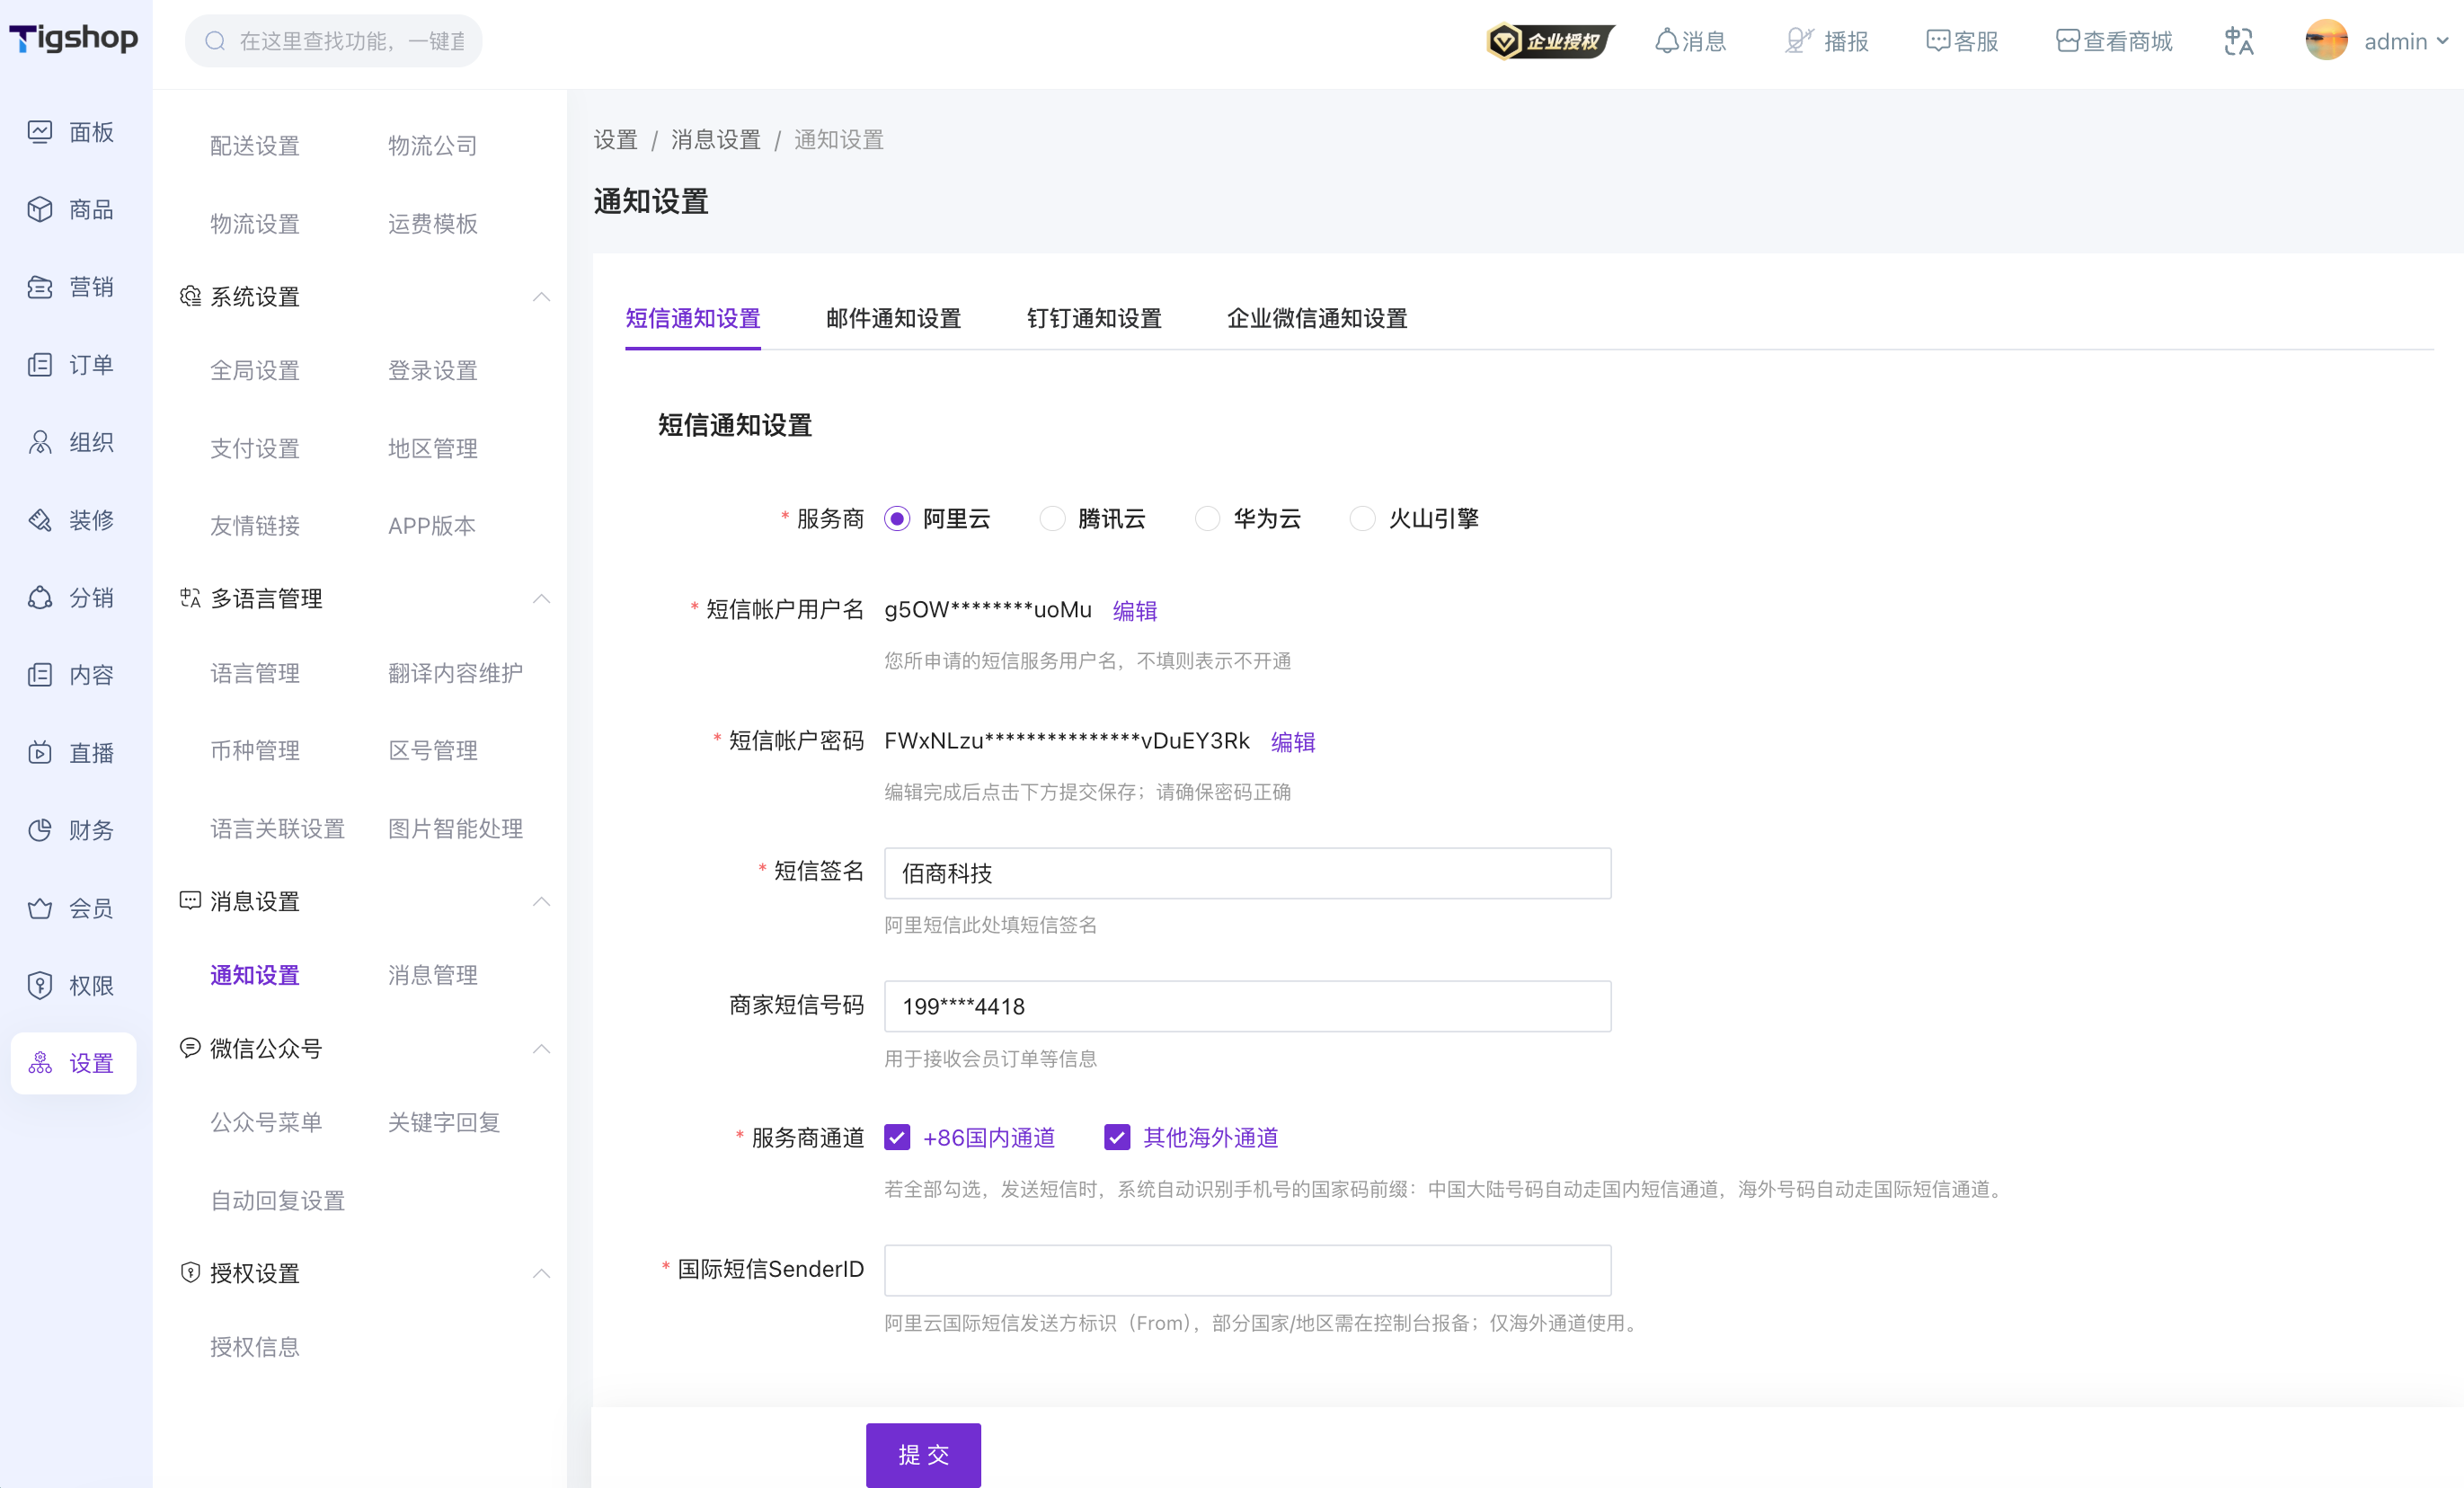Collapse the 授权设置 menu group
Screen dimensions: 2464x1488
pos(541,1273)
